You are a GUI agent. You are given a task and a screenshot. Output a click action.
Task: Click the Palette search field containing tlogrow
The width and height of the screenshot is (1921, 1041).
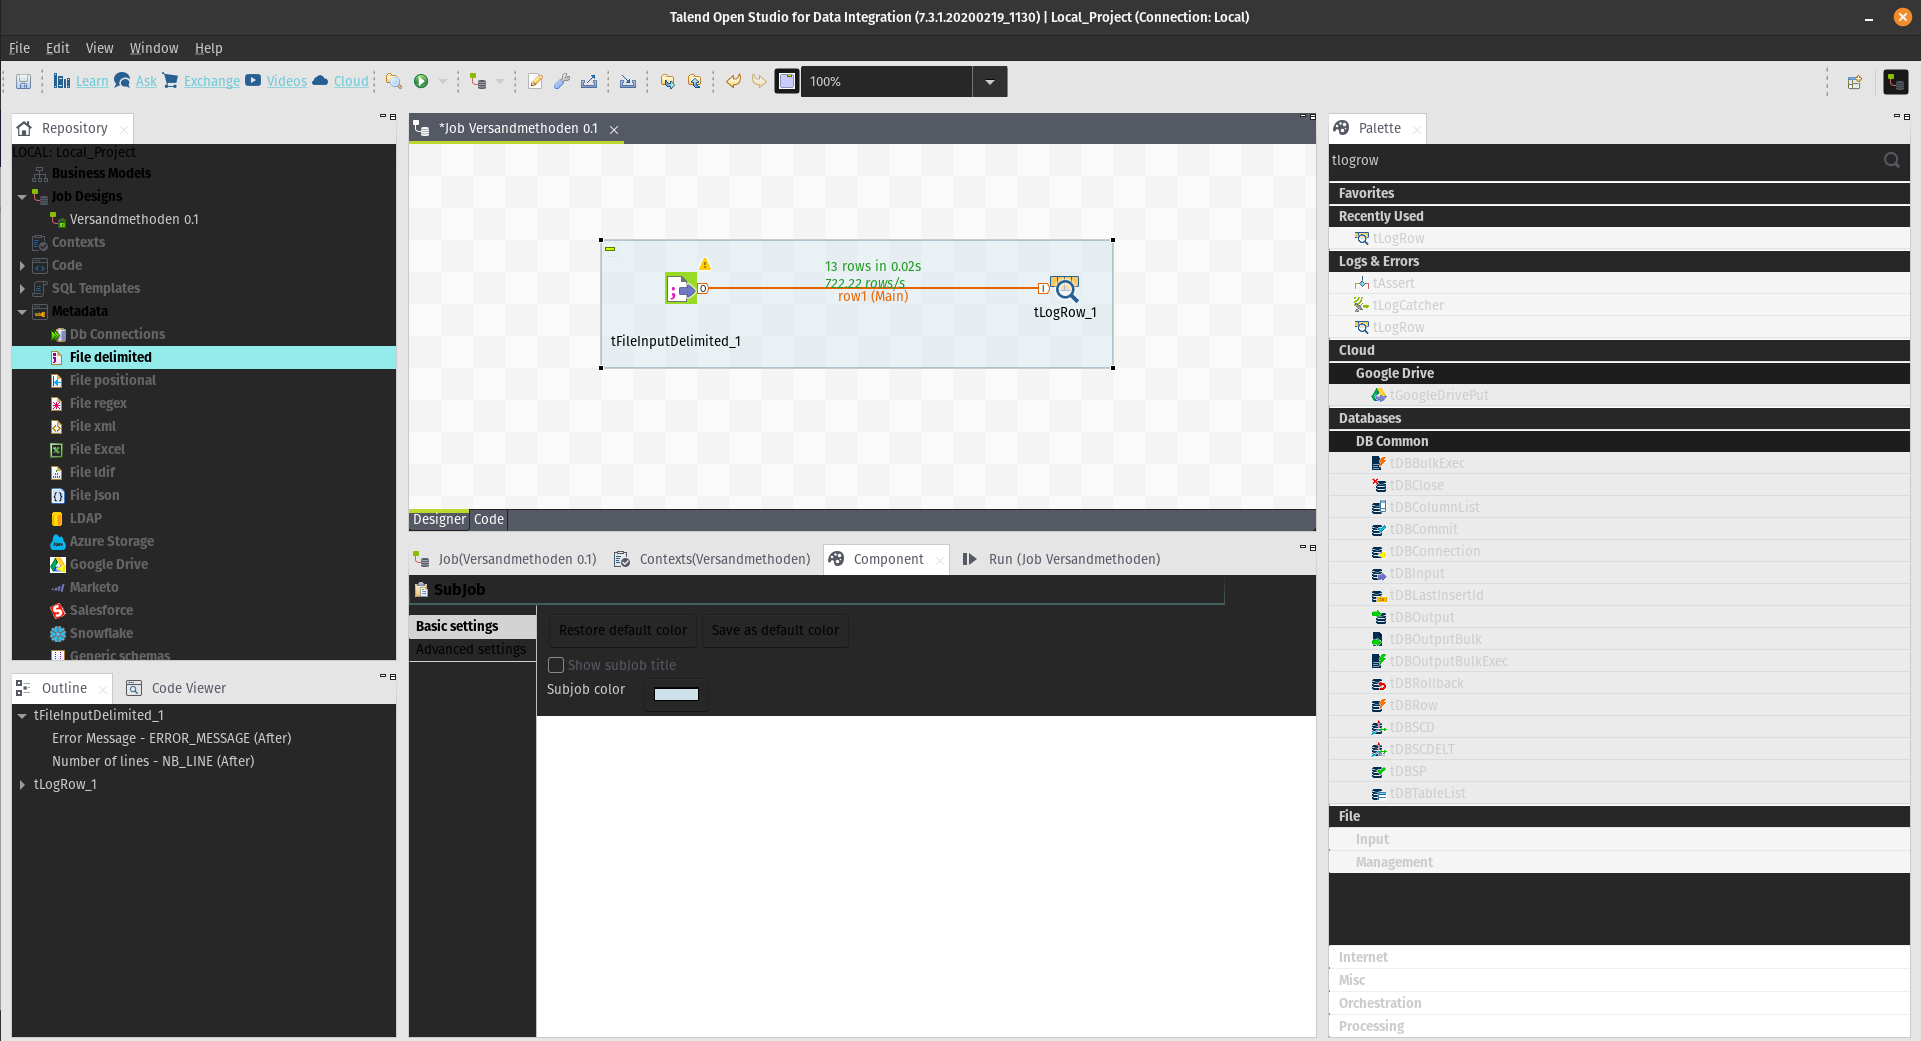(x=1600, y=160)
